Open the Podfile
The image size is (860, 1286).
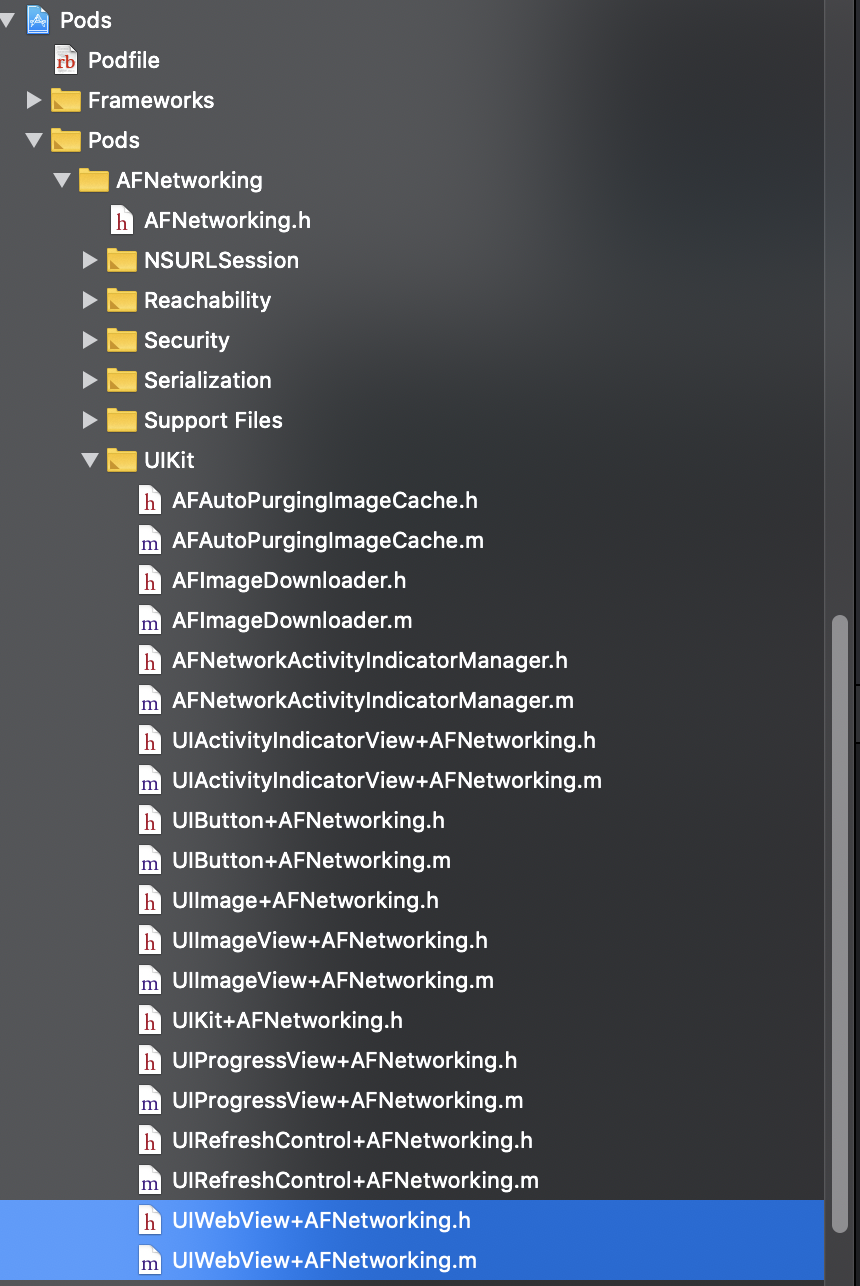[123, 60]
